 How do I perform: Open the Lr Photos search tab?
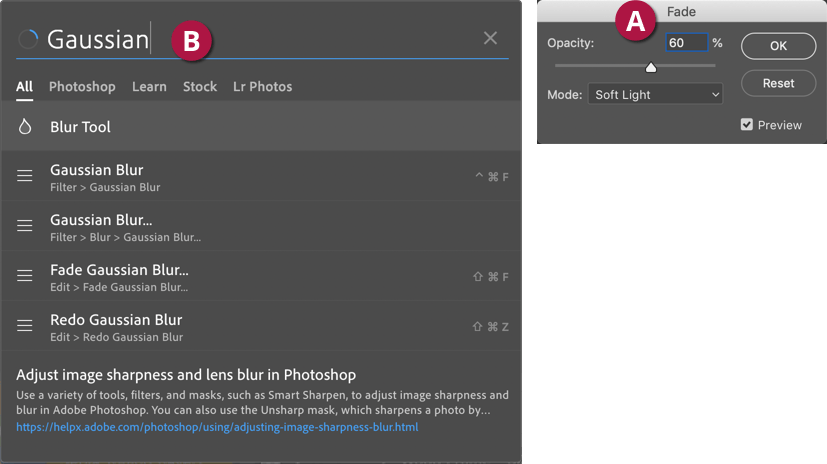(x=263, y=86)
